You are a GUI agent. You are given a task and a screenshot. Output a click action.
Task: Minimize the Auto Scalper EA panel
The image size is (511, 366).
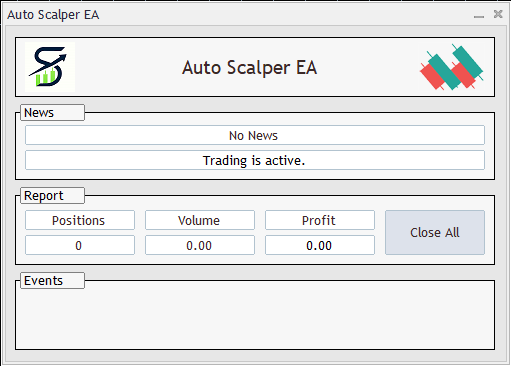tap(479, 16)
